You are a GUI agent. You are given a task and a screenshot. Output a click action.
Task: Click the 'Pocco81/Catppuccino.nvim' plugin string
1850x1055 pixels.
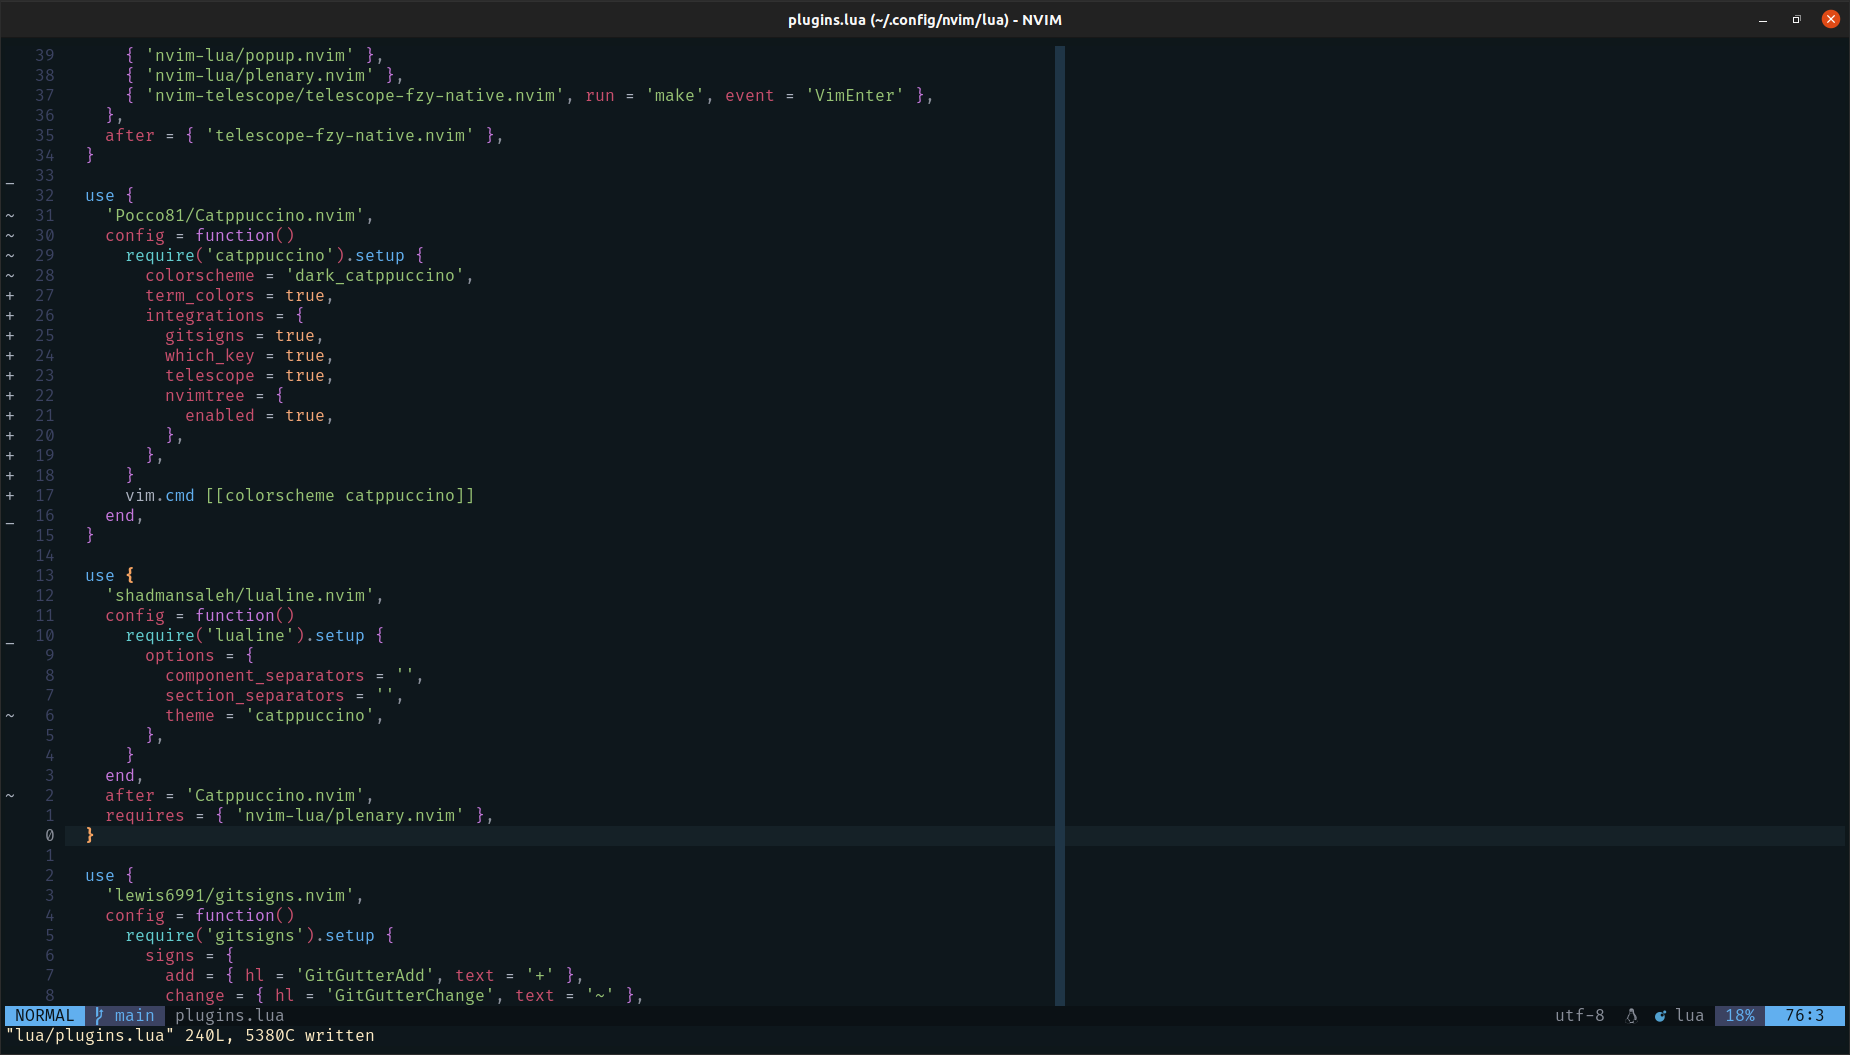tap(238, 215)
